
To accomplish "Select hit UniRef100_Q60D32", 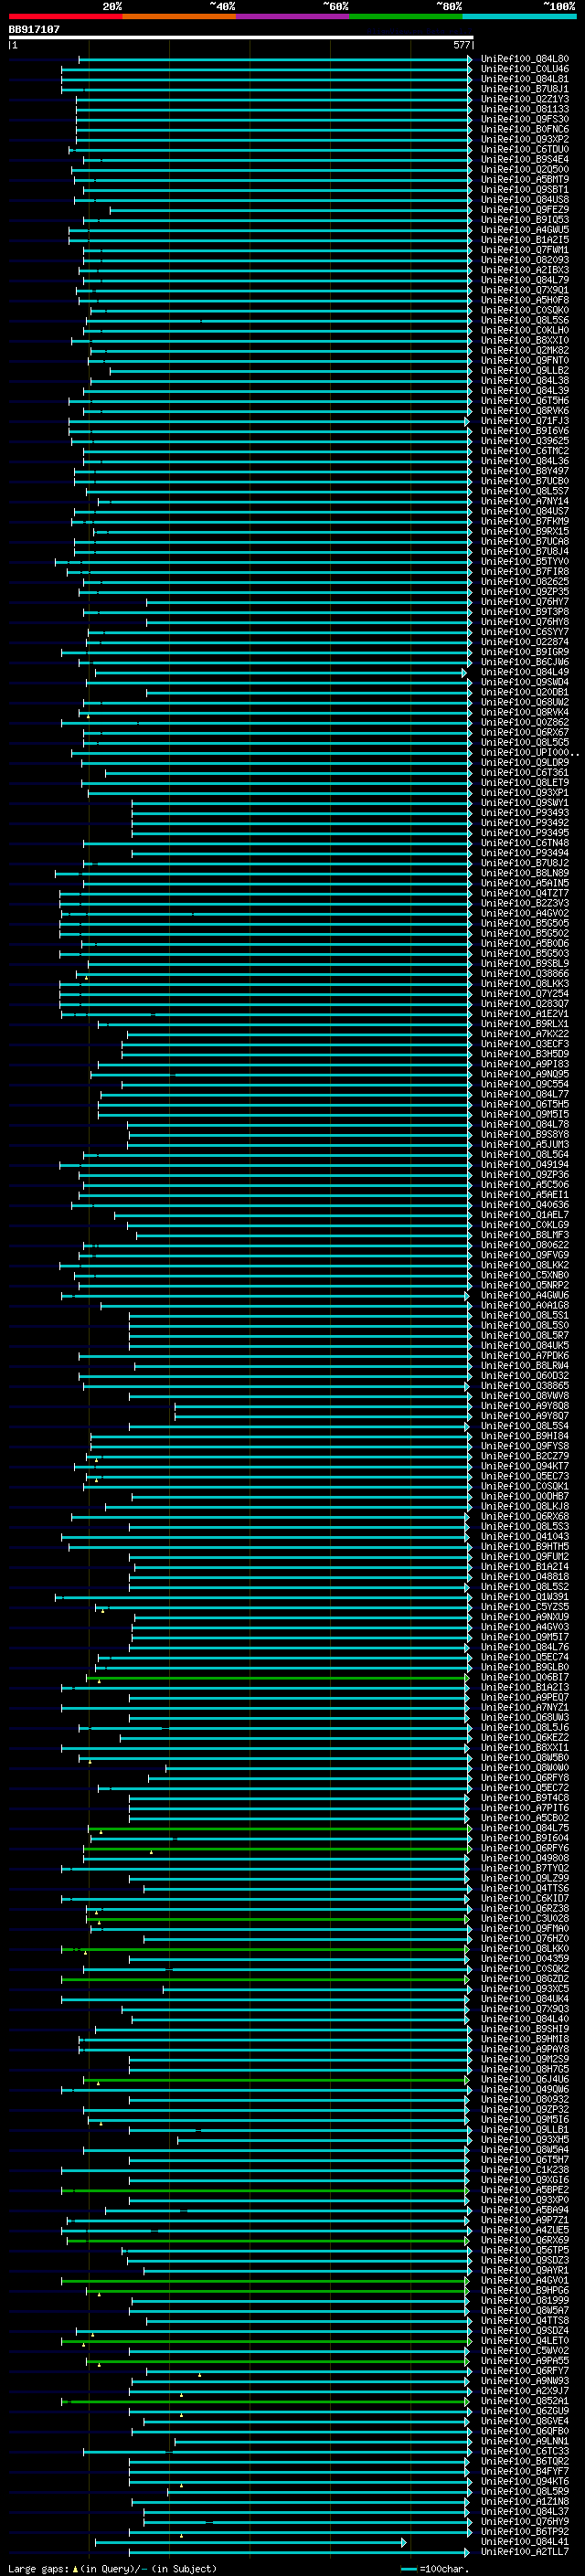I will tap(525, 1375).
